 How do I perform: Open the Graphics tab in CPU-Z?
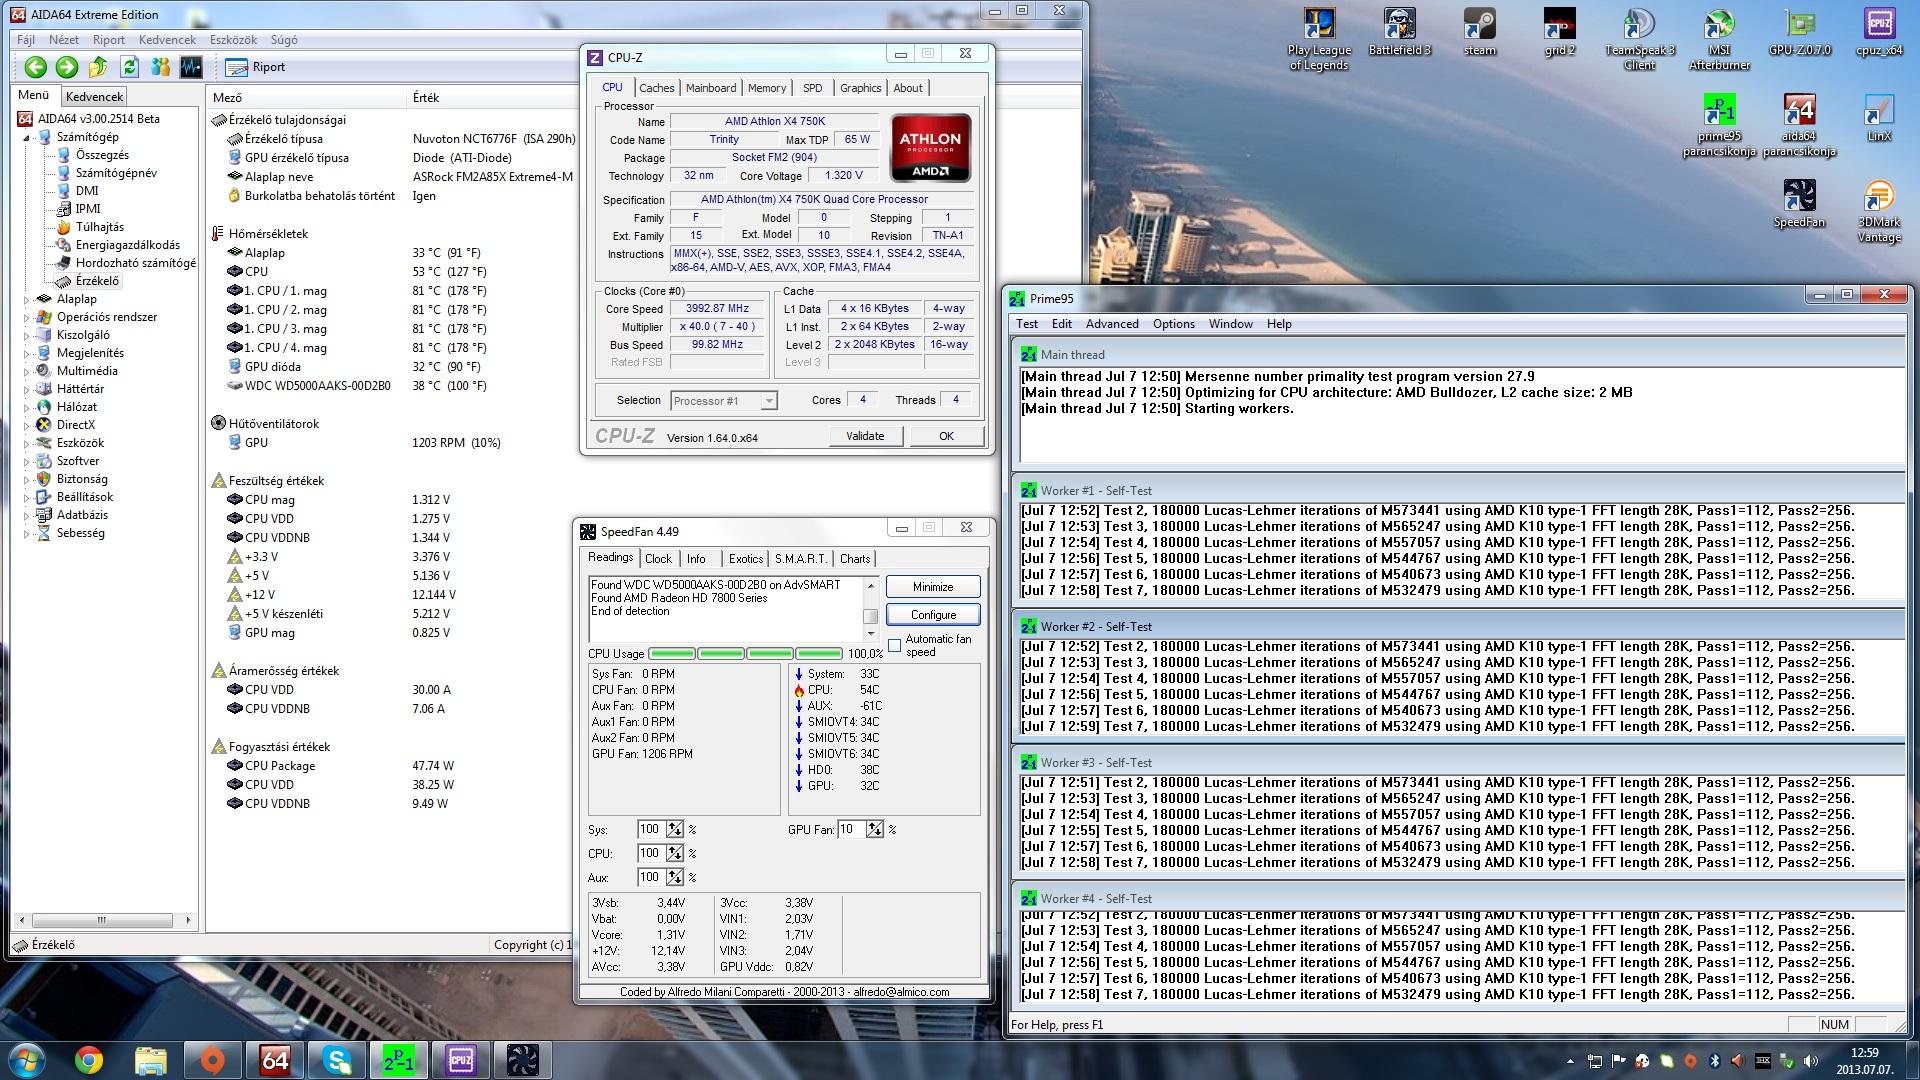point(860,88)
